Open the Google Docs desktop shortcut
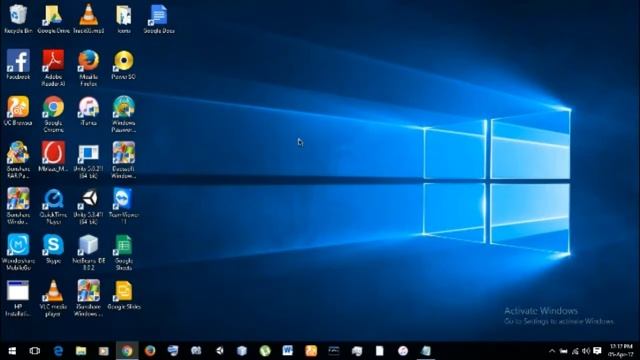 [159, 19]
